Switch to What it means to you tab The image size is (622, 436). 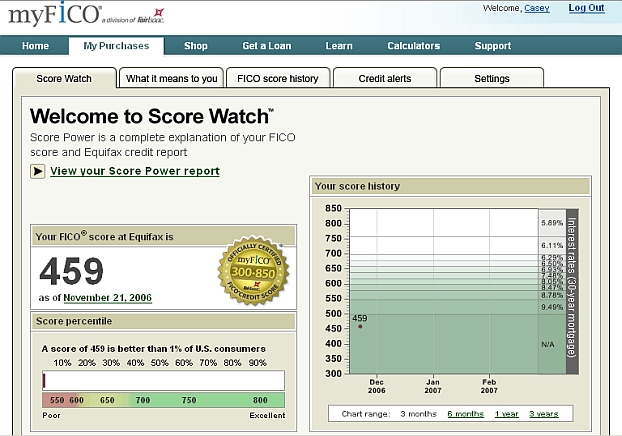171,78
